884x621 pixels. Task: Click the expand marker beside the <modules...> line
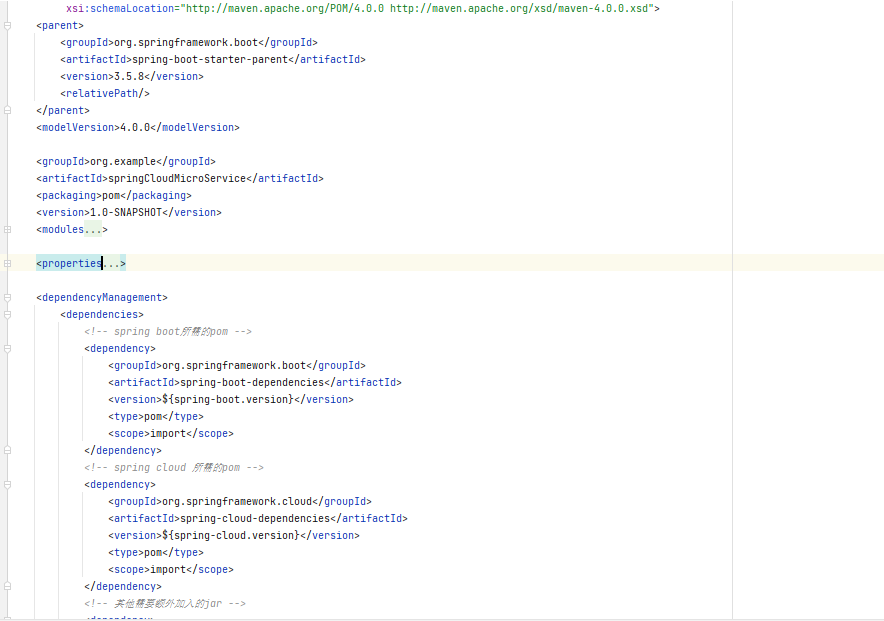point(7,229)
